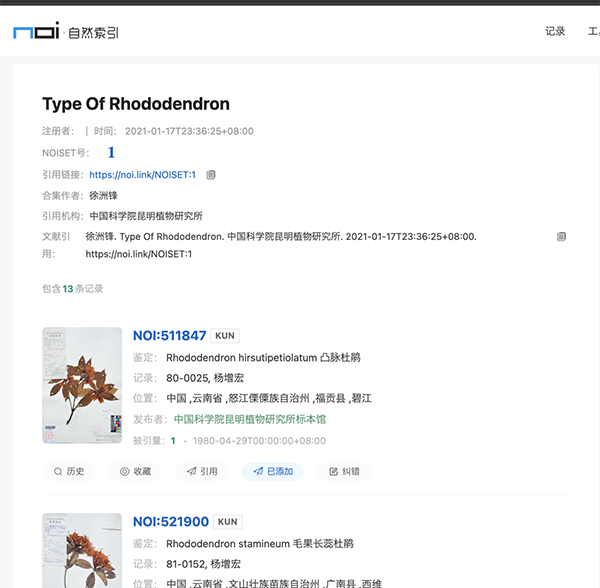Open record NOI:511847
Screen dimensions: 600x588
169,336
